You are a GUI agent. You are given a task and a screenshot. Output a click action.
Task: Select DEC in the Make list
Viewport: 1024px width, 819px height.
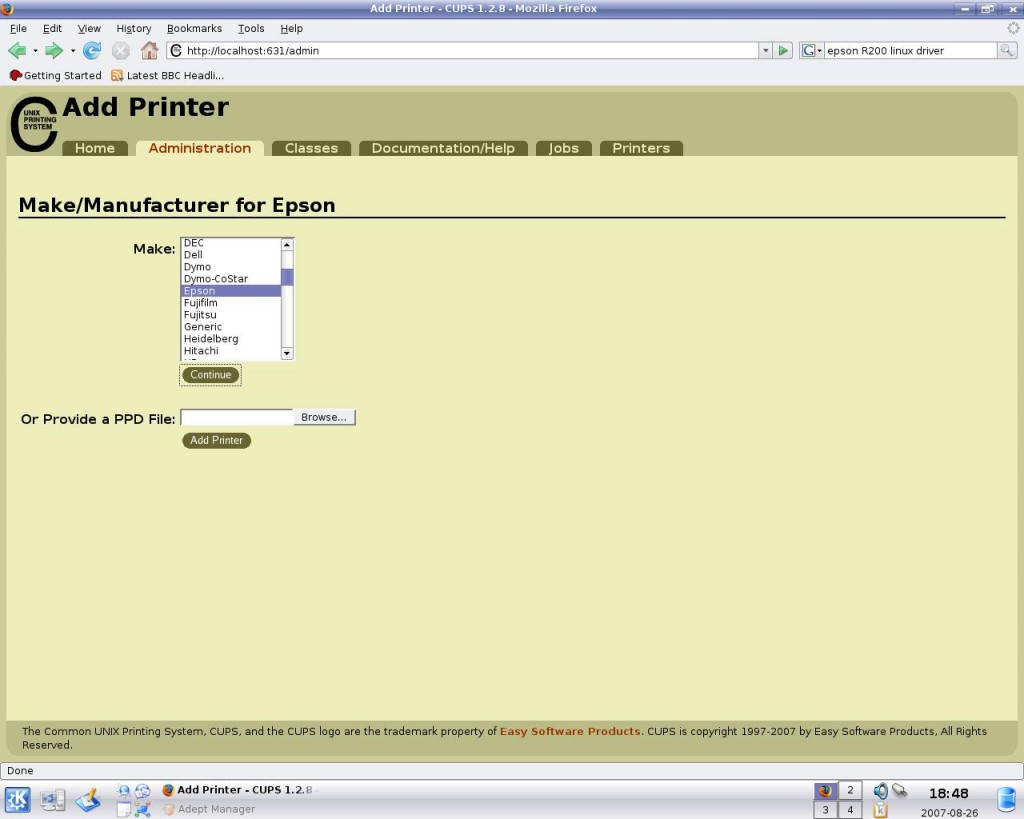tap(231, 243)
